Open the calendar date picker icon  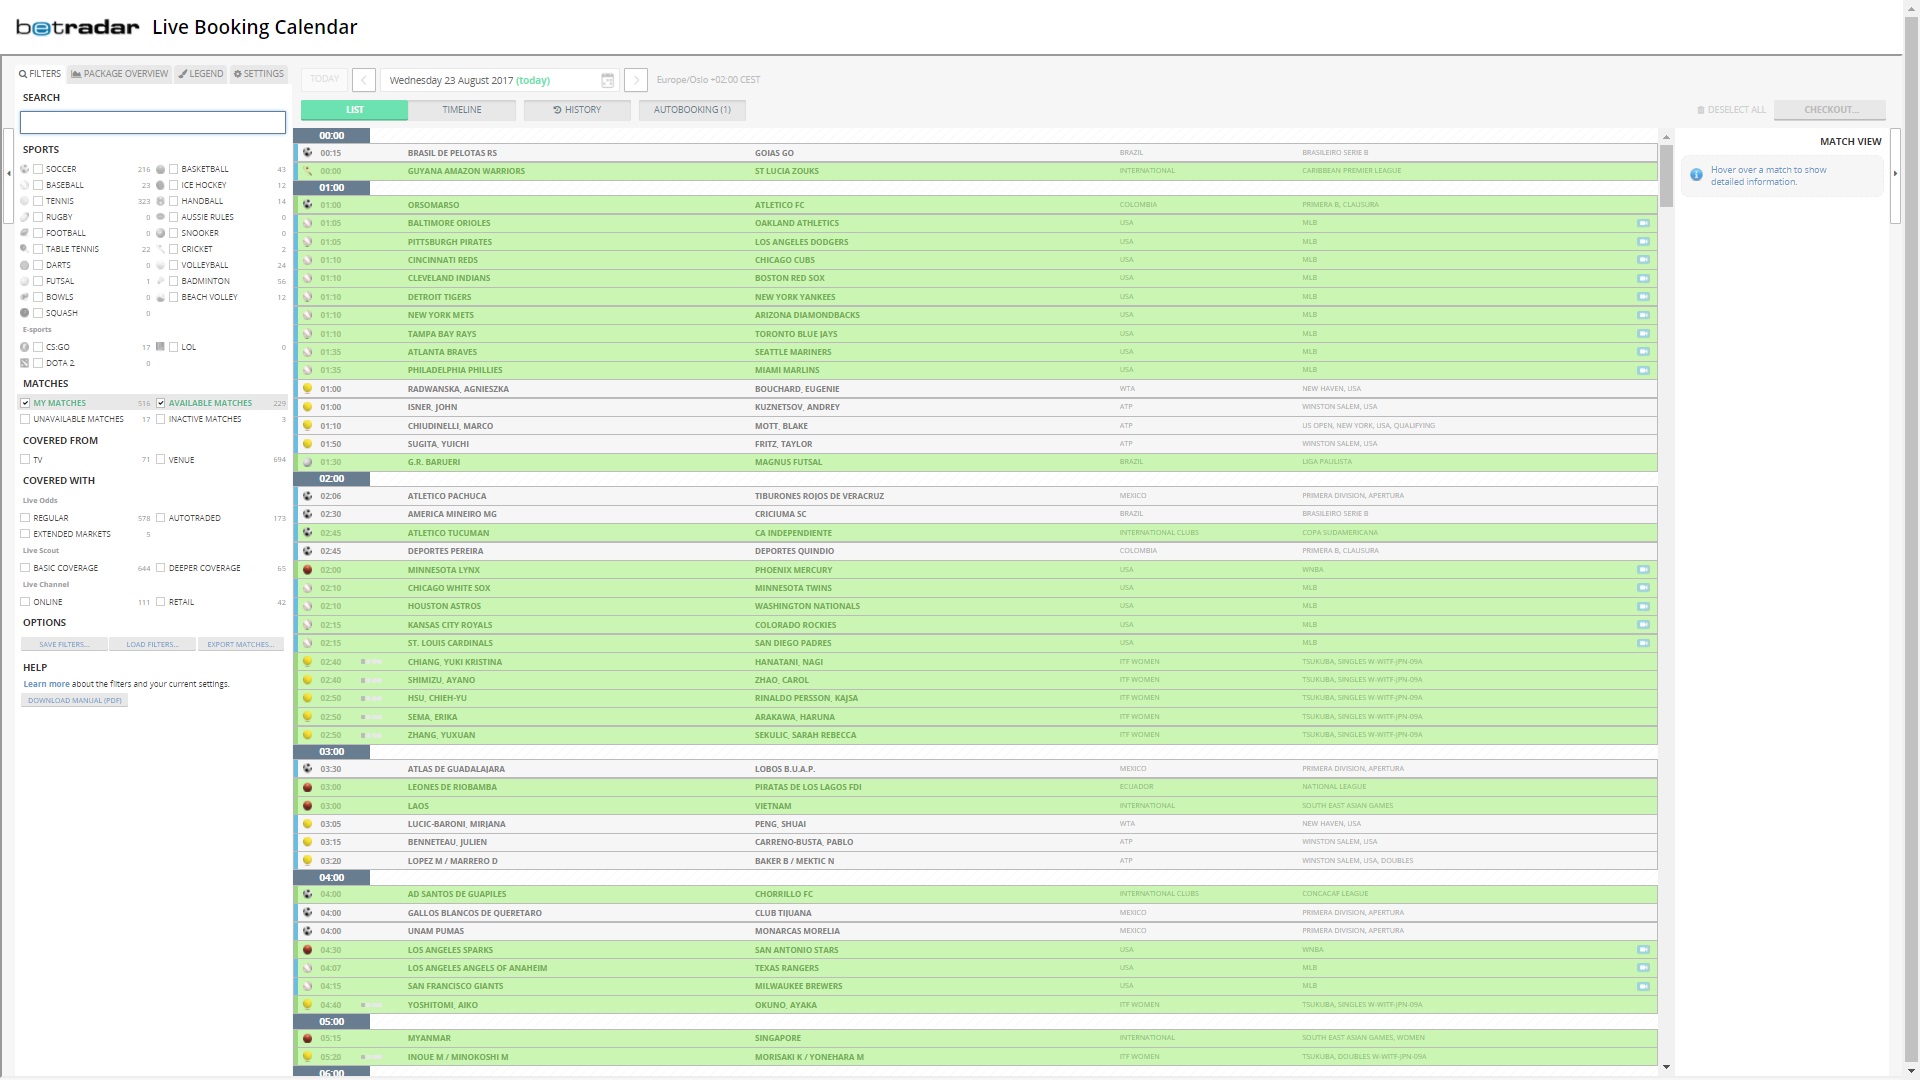click(607, 80)
